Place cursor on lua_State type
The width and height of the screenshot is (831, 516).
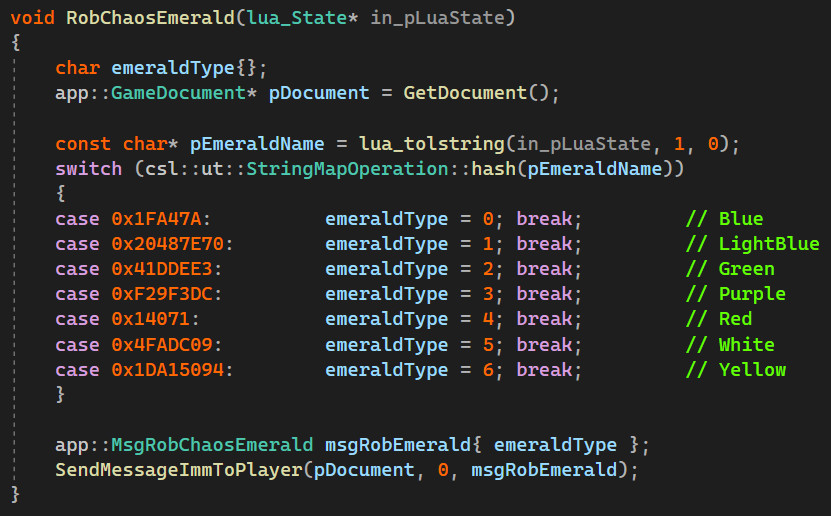pyautogui.click(x=297, y=17)
